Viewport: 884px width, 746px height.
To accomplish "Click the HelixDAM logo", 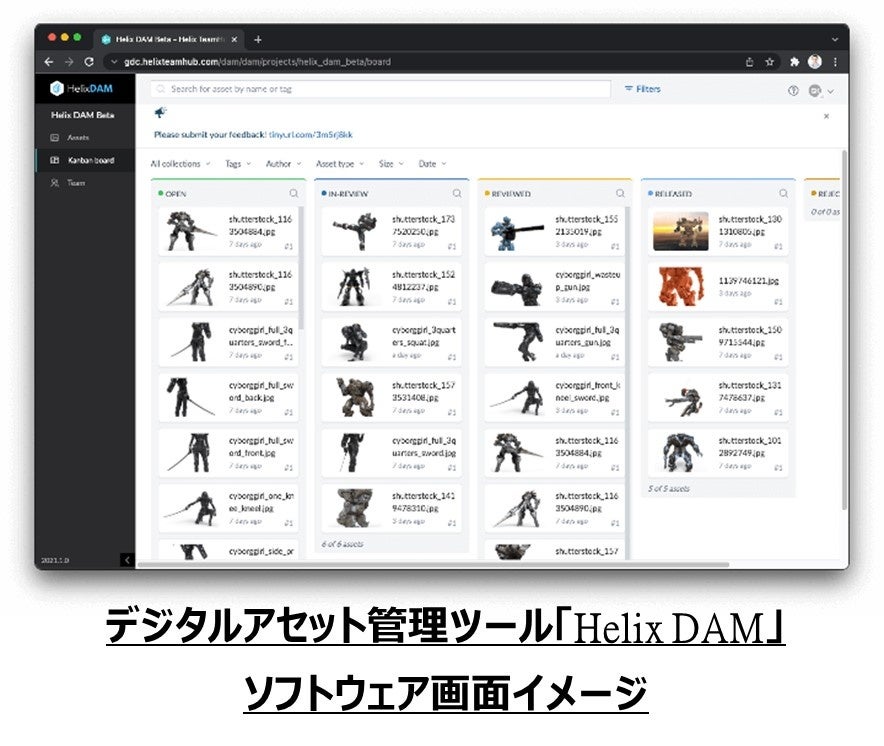I will coord(81,89).
